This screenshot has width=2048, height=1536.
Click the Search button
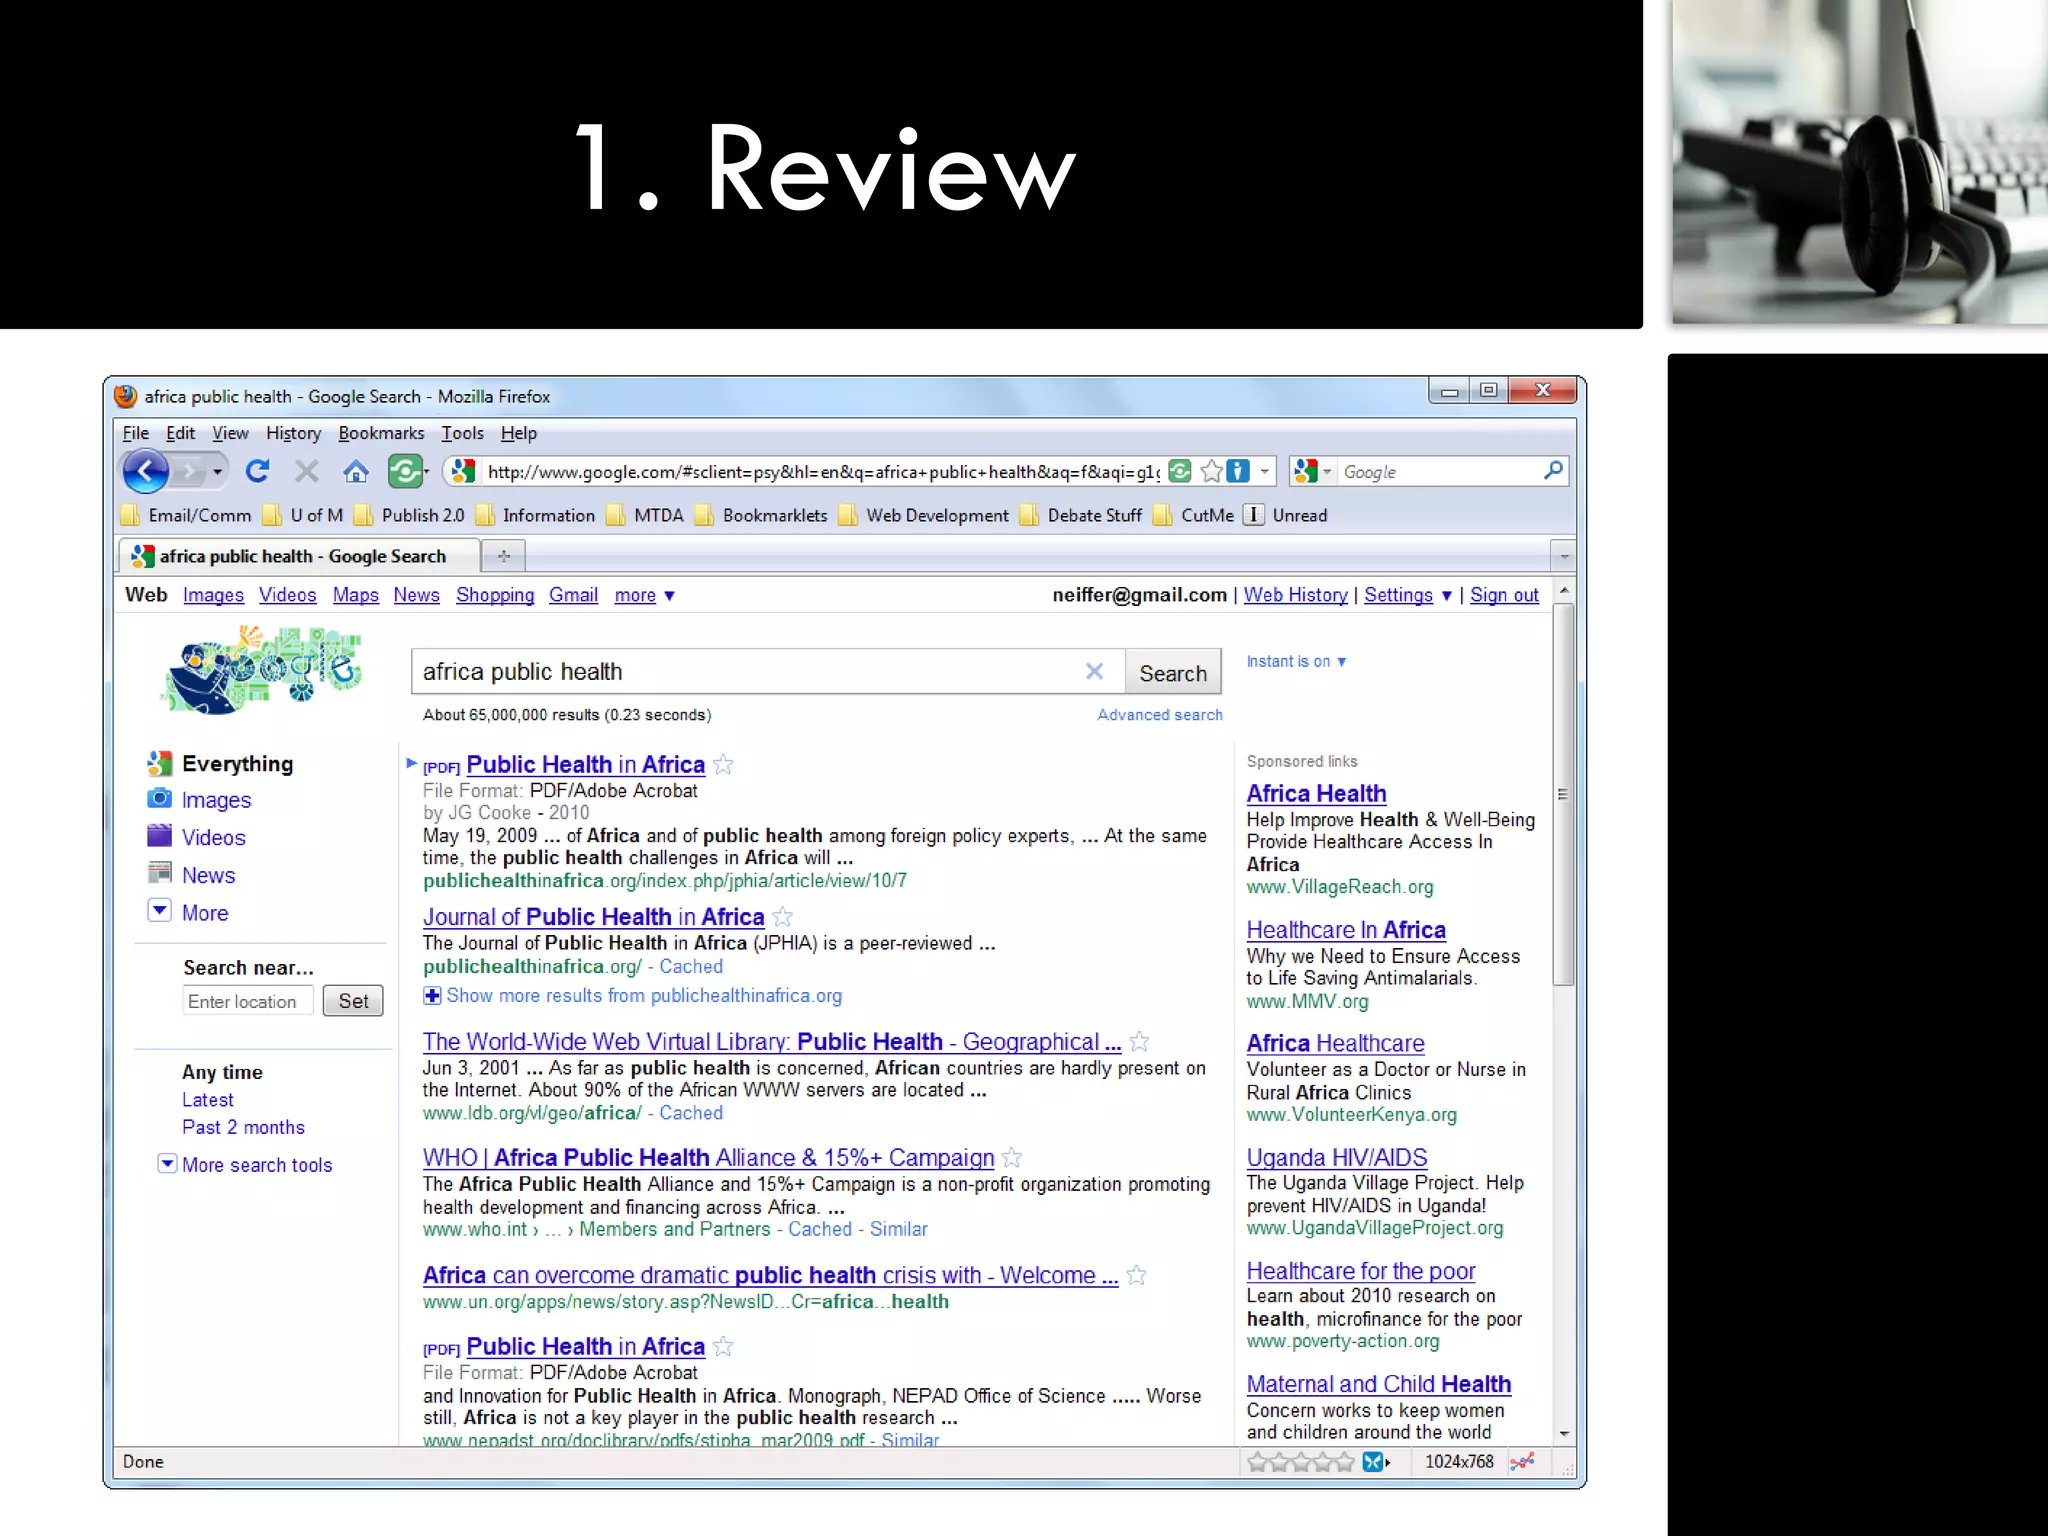[x=1173, y=673]
